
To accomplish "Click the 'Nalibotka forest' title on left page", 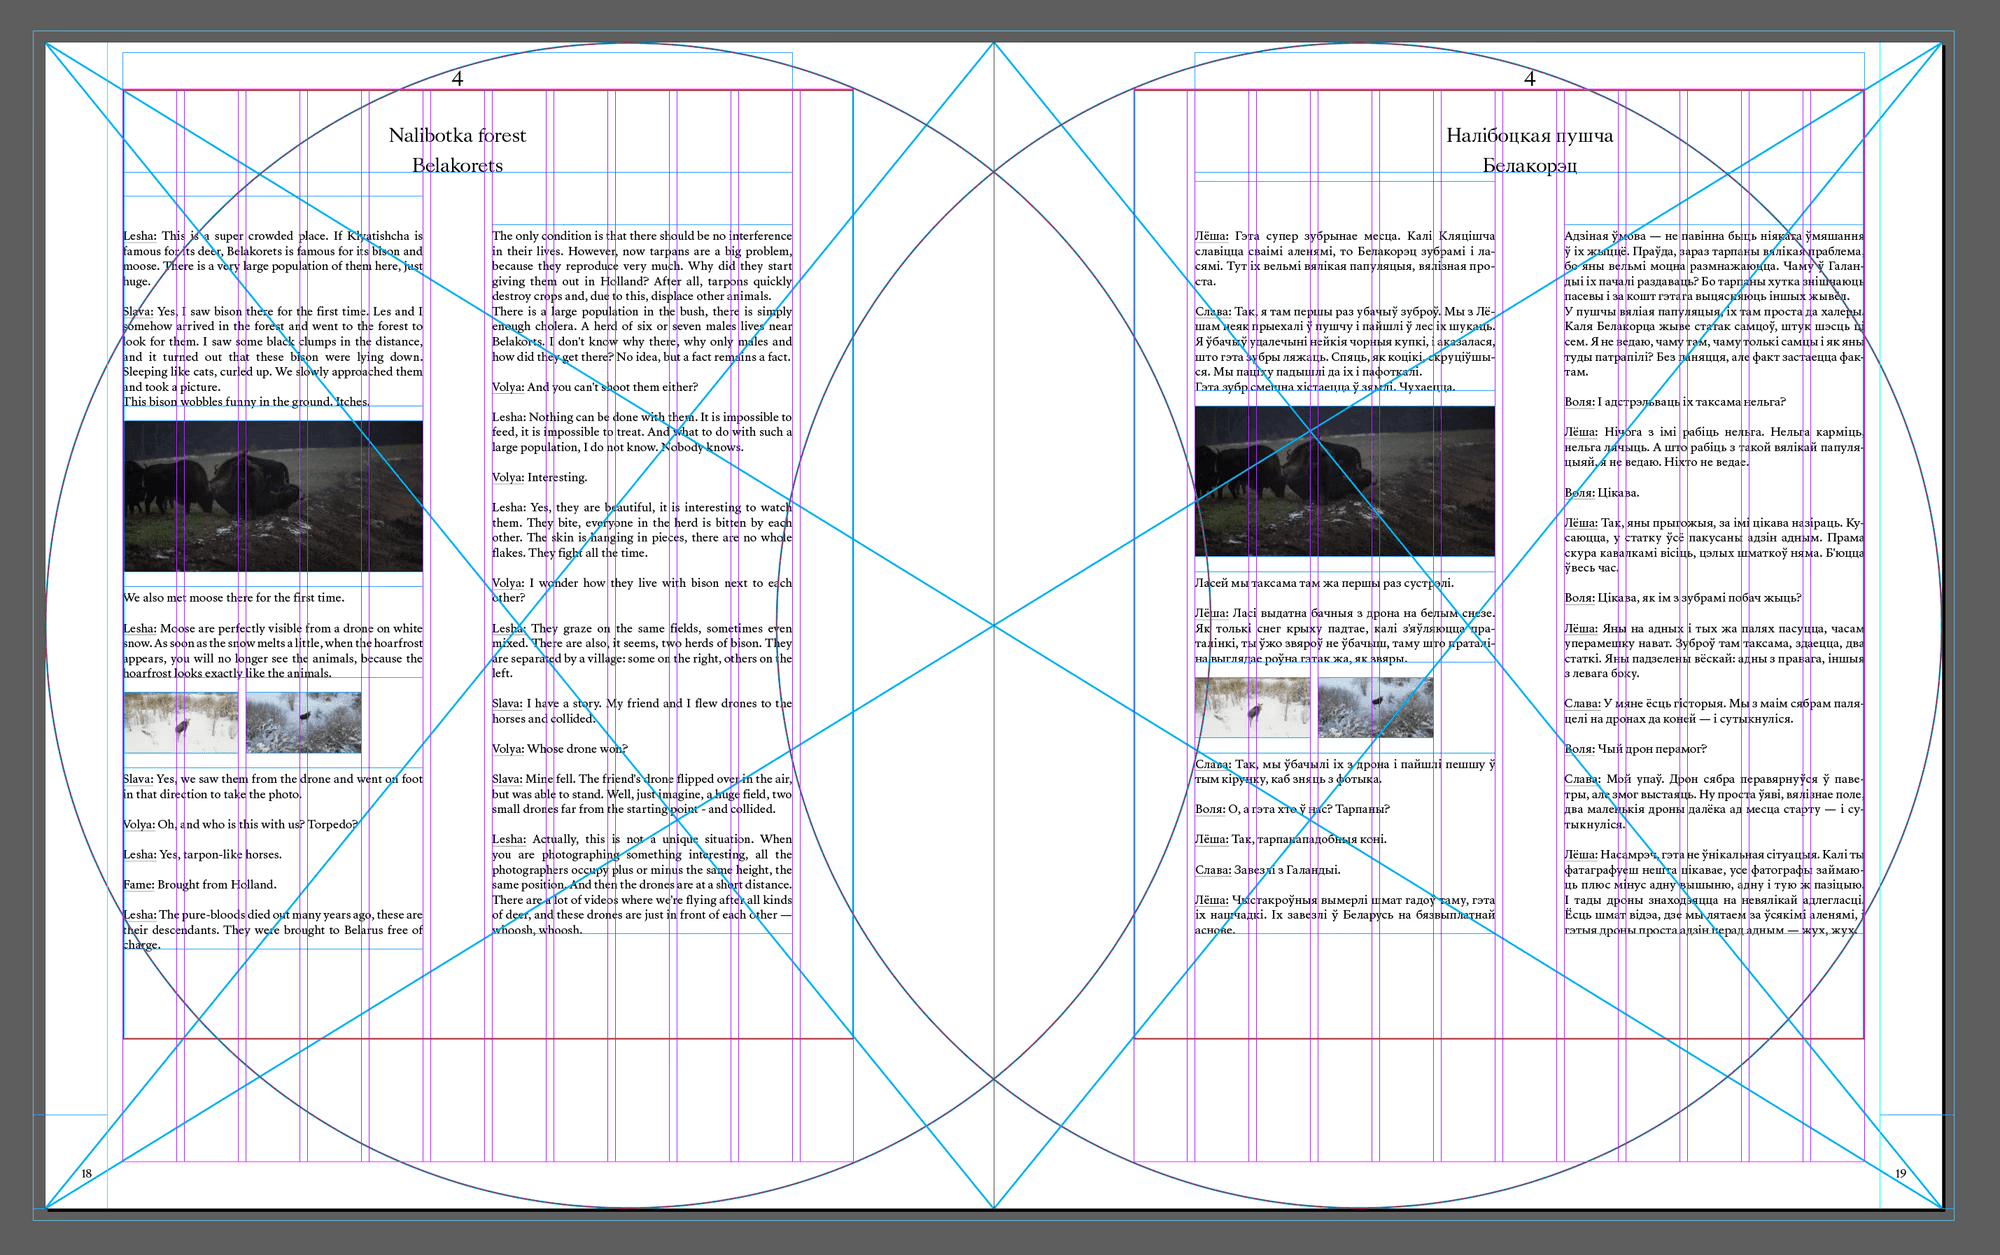I will [457, 135].
